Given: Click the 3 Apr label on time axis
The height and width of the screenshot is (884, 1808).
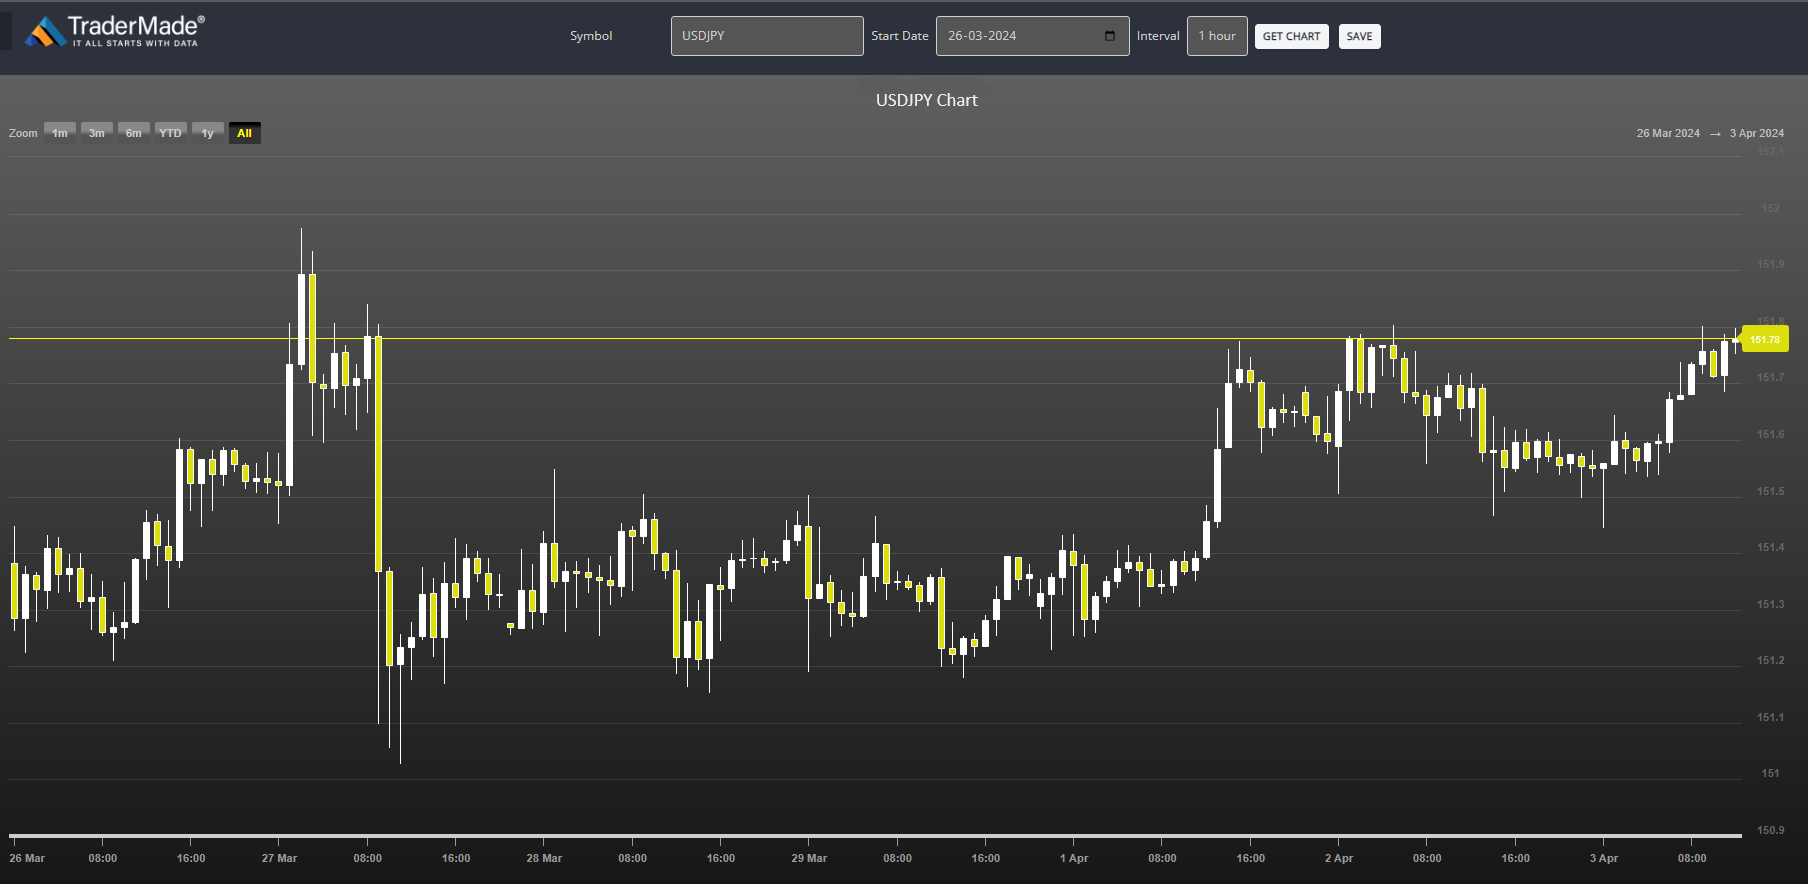Looking at the screenshot, I should click(1604, 858).
